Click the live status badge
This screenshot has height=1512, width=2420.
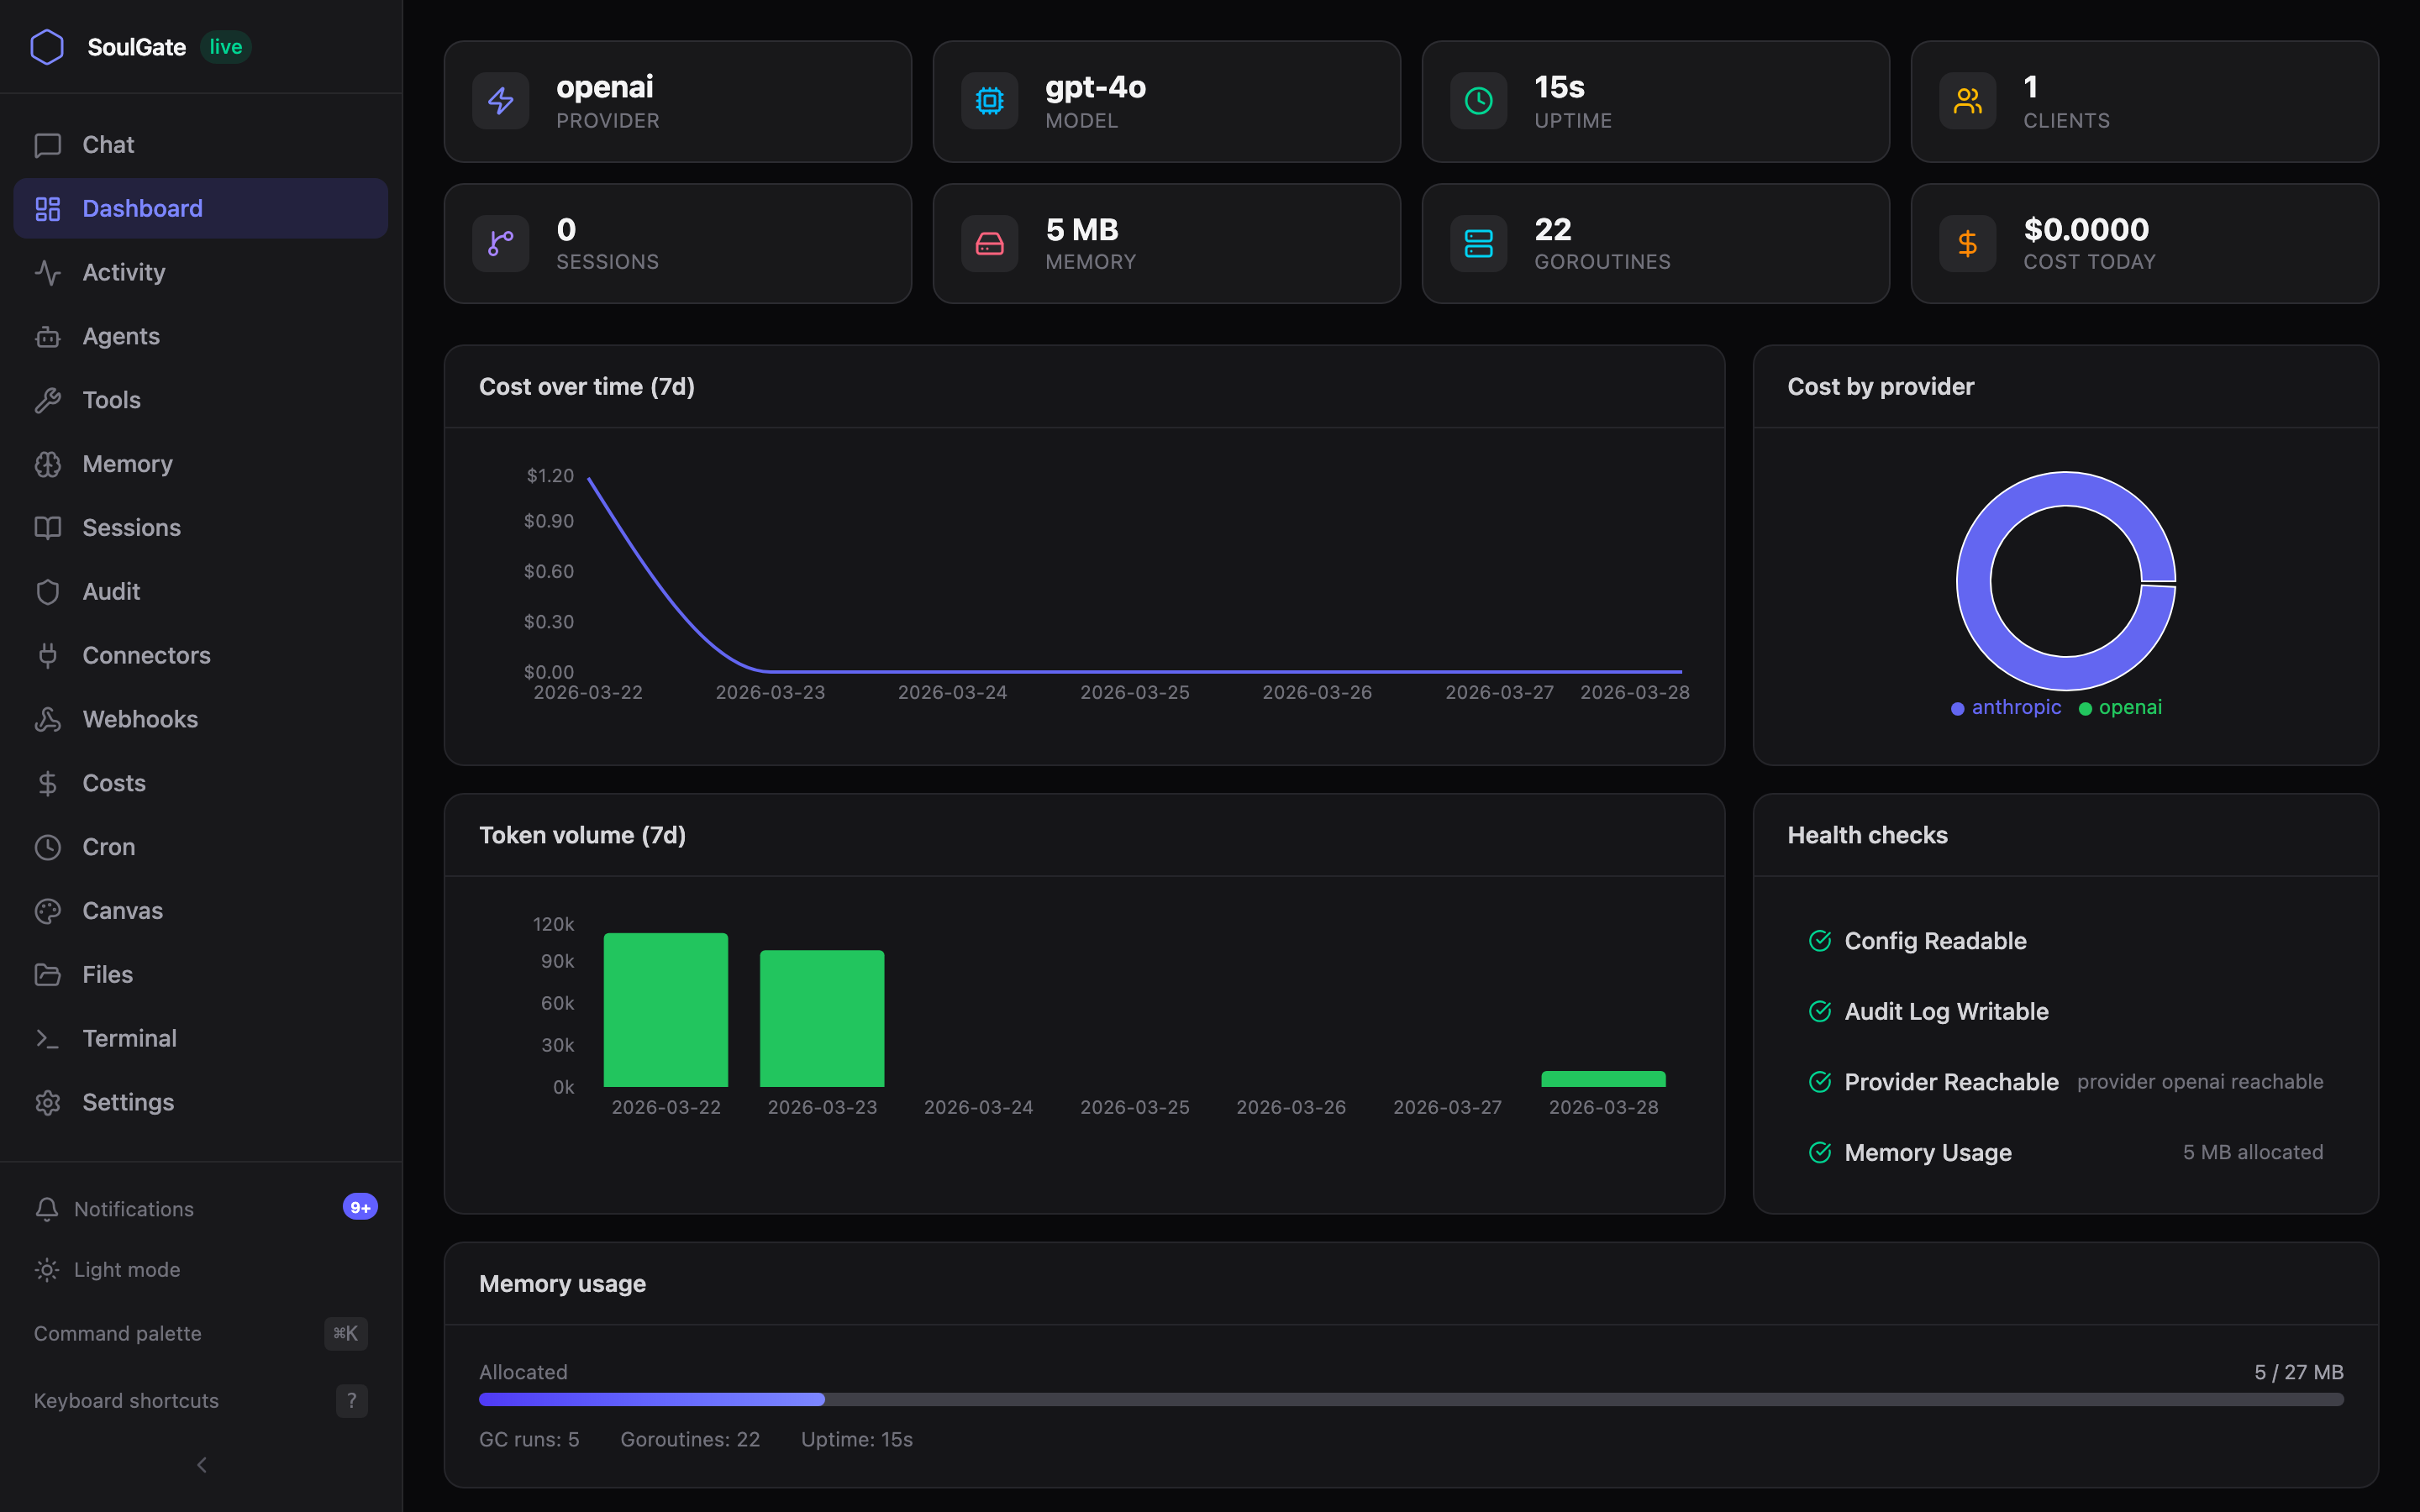(x=225, y=47)
